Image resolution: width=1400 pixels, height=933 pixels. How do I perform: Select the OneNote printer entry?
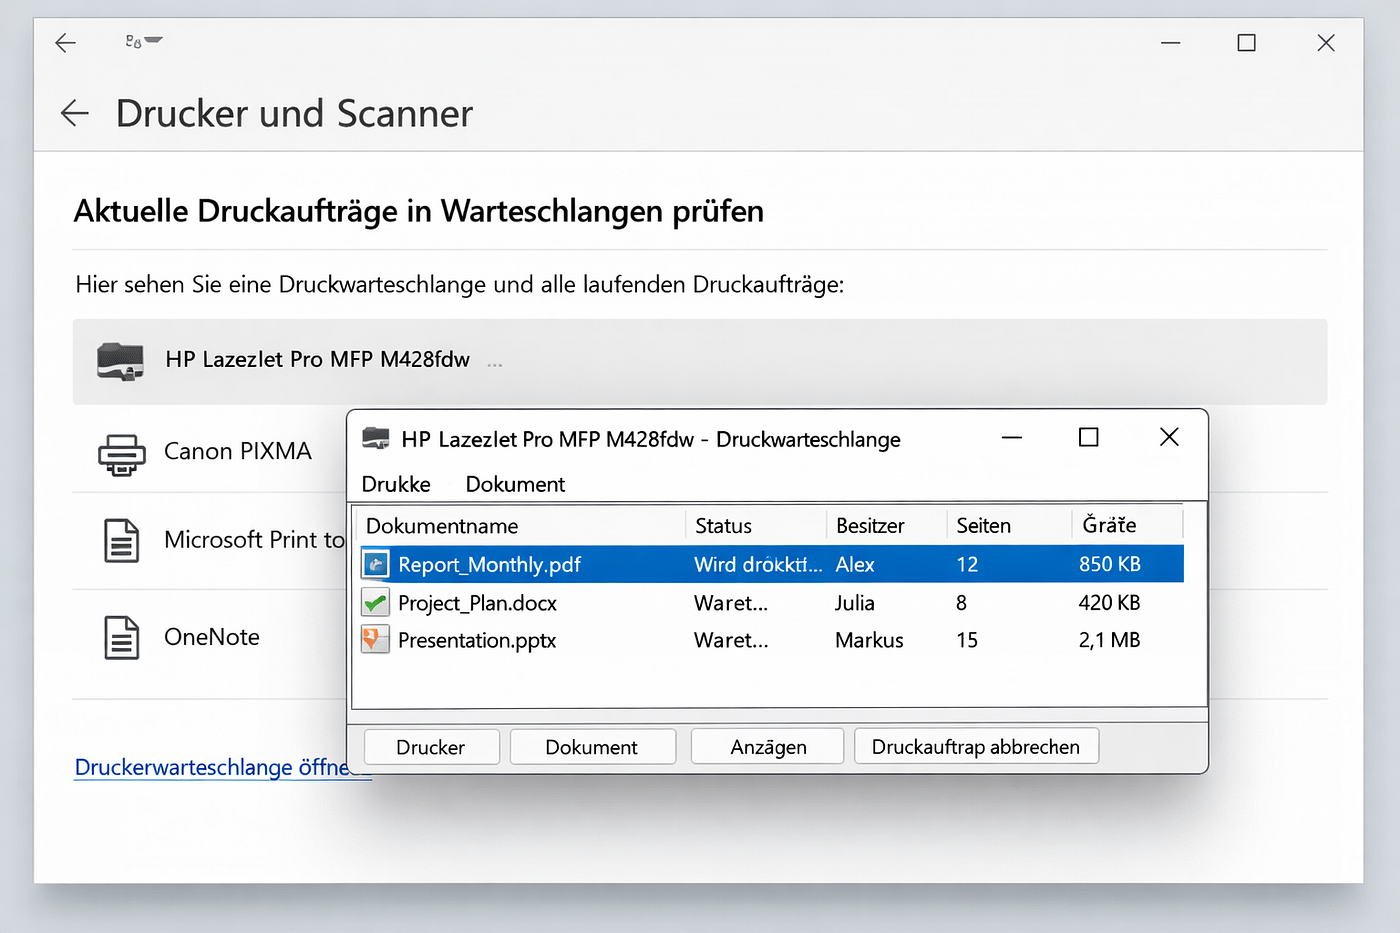tap(210, 637)
